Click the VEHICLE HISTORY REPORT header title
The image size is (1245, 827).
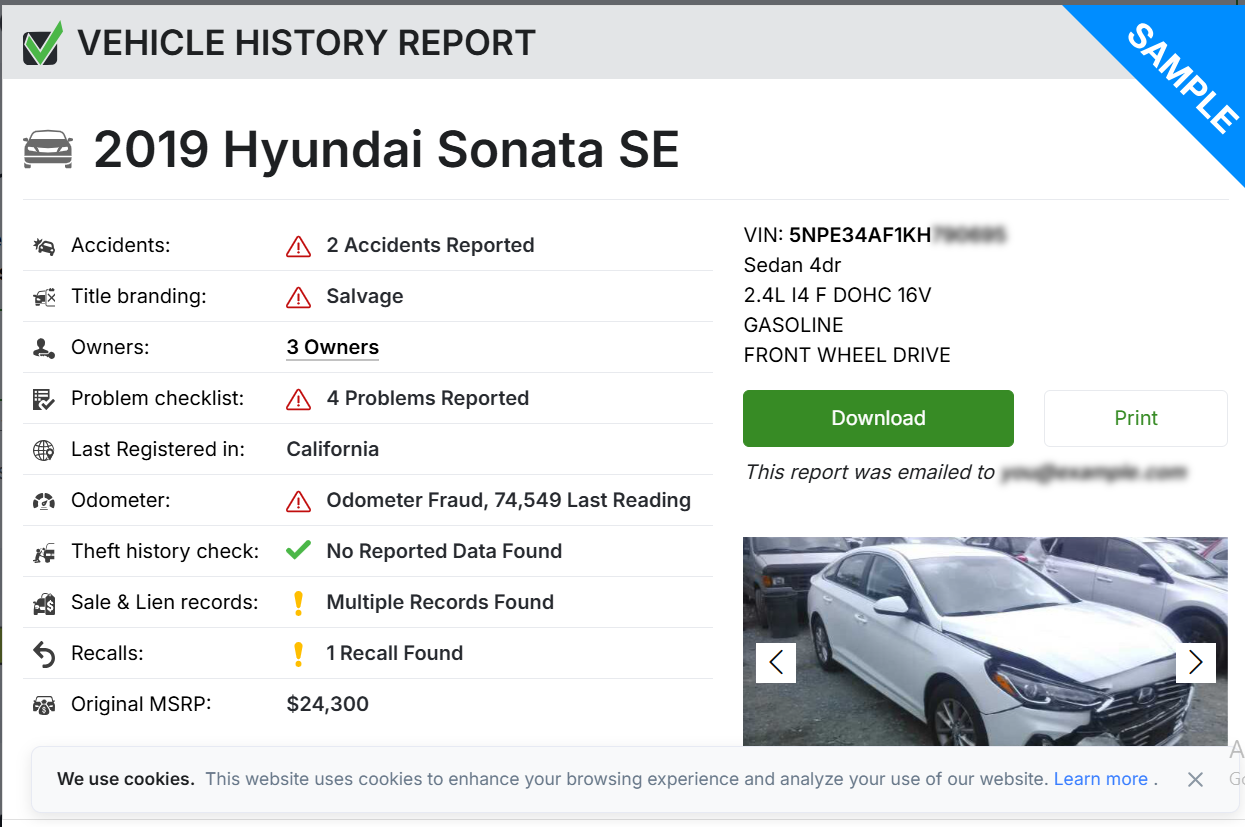pos(307,43)
